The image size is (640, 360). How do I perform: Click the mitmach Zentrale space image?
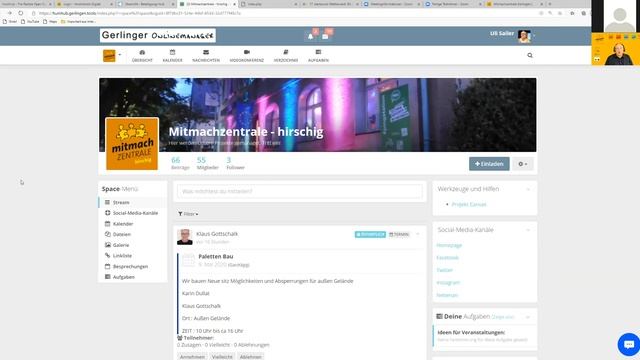pos(132,144)
